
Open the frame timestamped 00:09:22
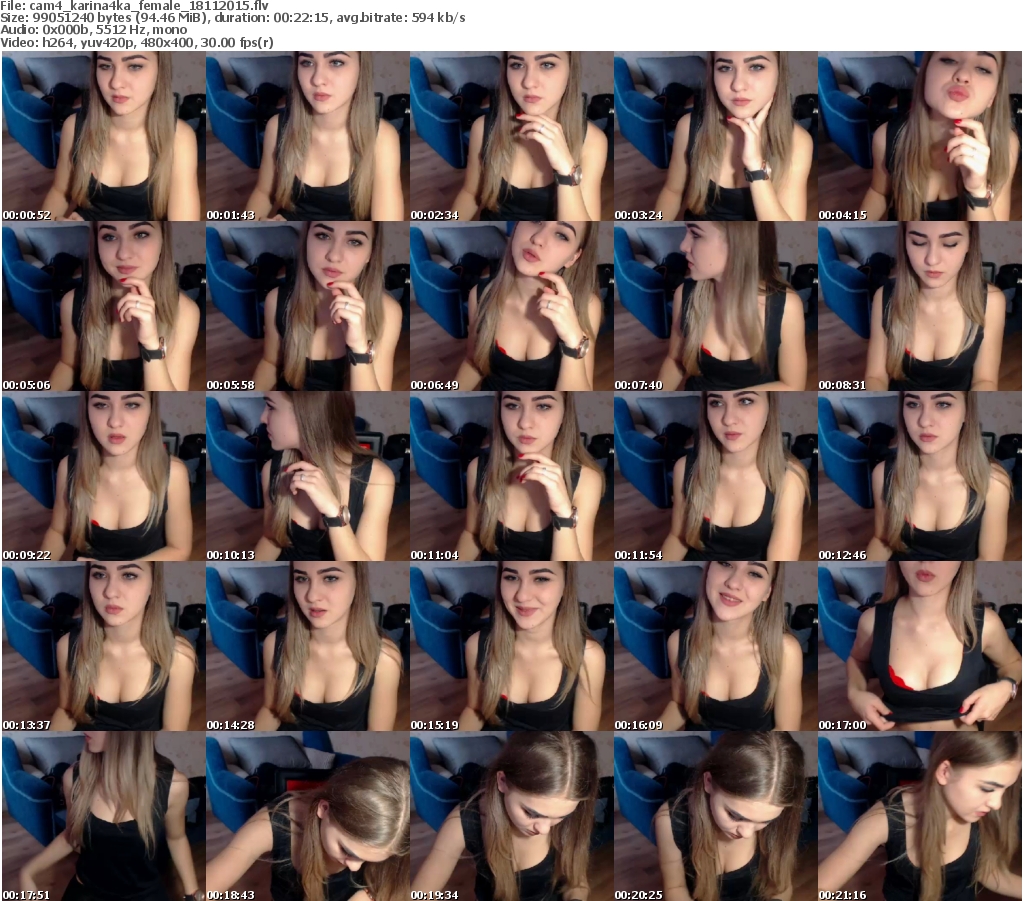pos(104,476)
